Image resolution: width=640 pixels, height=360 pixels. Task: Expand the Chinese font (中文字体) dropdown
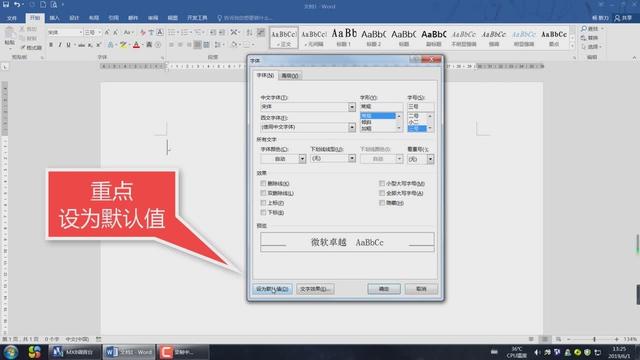(352, 107)
